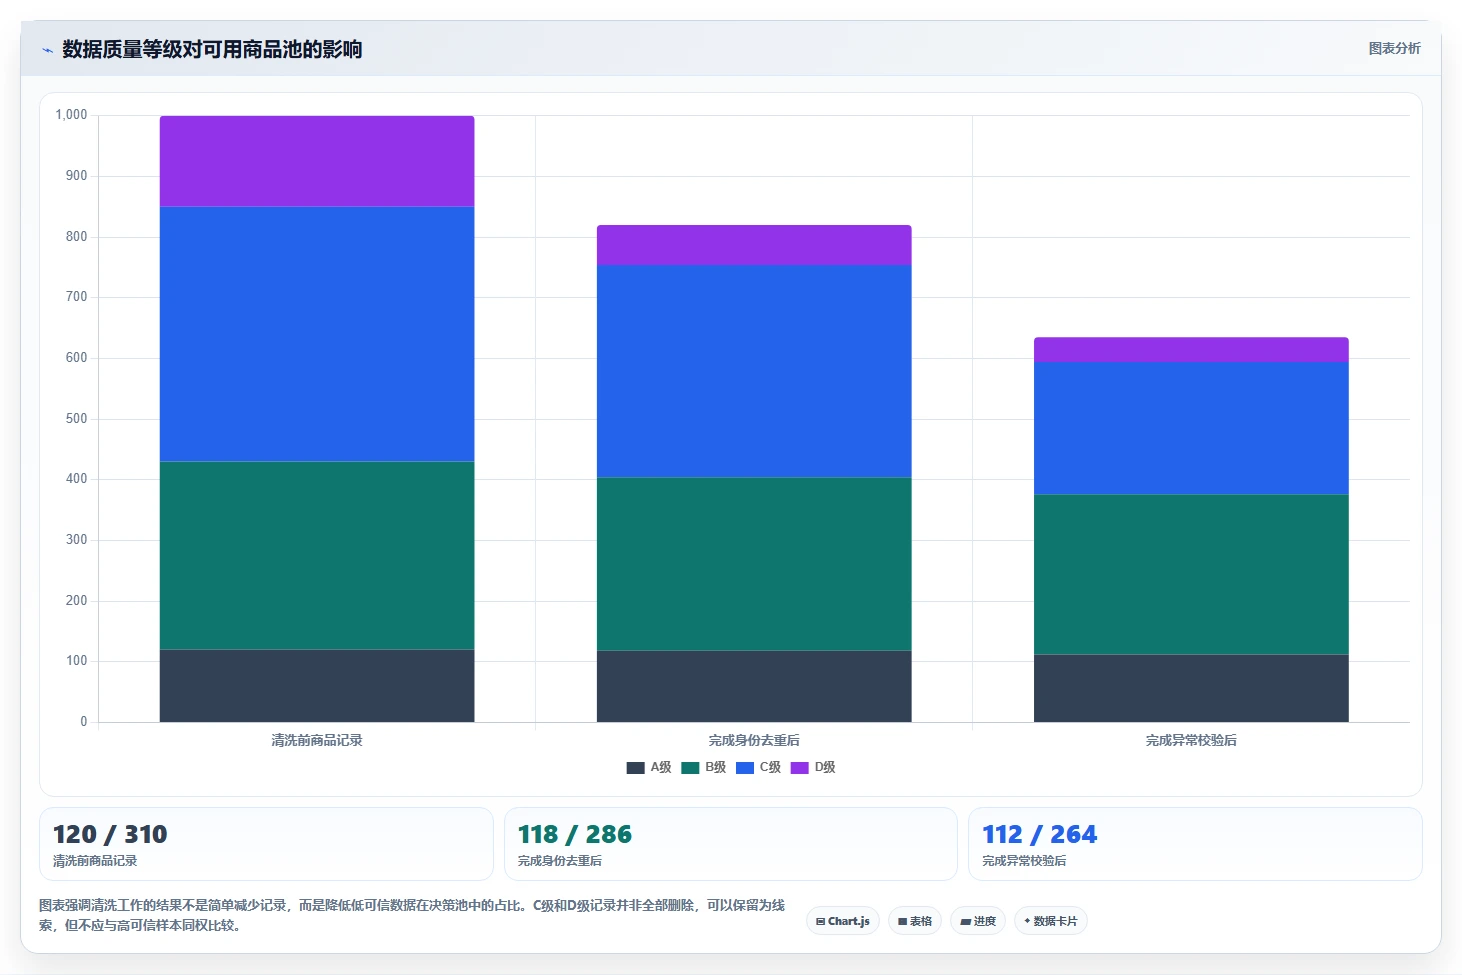This screenshot has height=975, width=1462.
Task: Toggle the A级 legend color swatch
Action: pyautogui.click(x=635, y=768)
